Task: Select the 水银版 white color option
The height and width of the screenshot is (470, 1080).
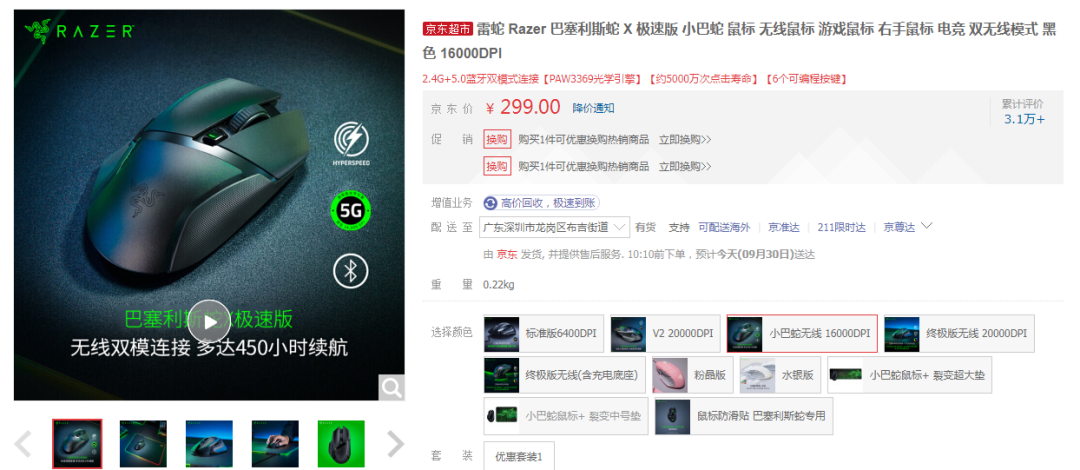Action: (x=780, y=375)
